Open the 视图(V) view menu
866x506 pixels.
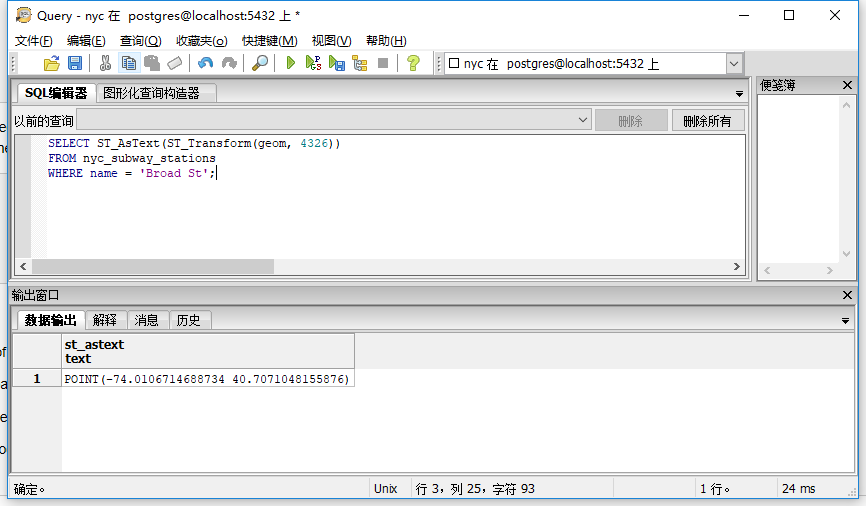[x=331, y=41]
